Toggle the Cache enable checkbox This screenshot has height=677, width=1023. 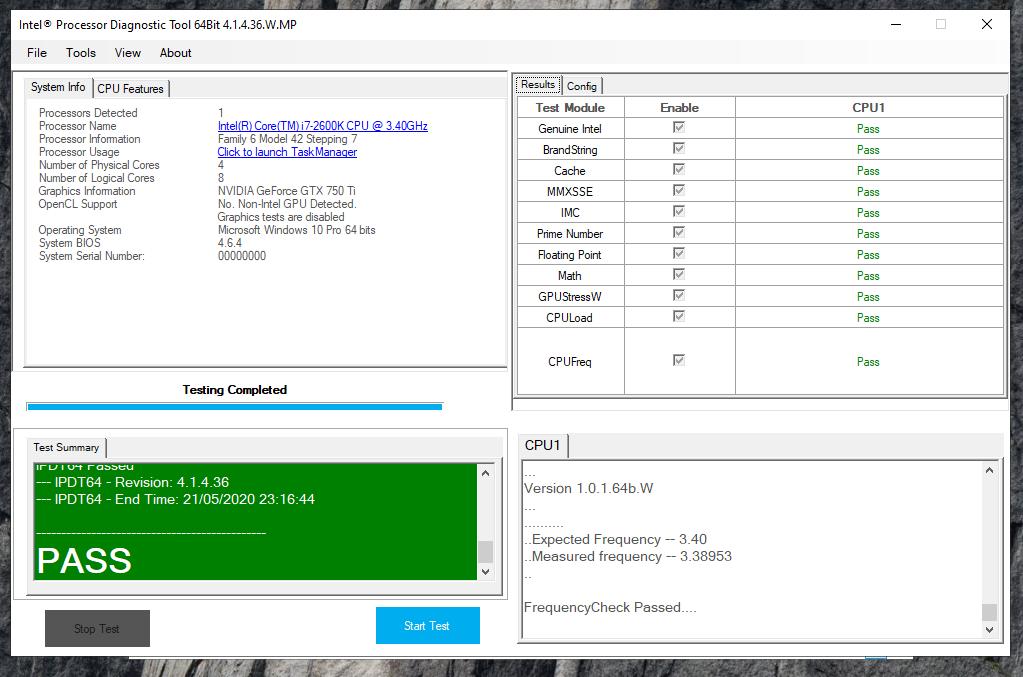pyautogui.click(x=679, y=170)
